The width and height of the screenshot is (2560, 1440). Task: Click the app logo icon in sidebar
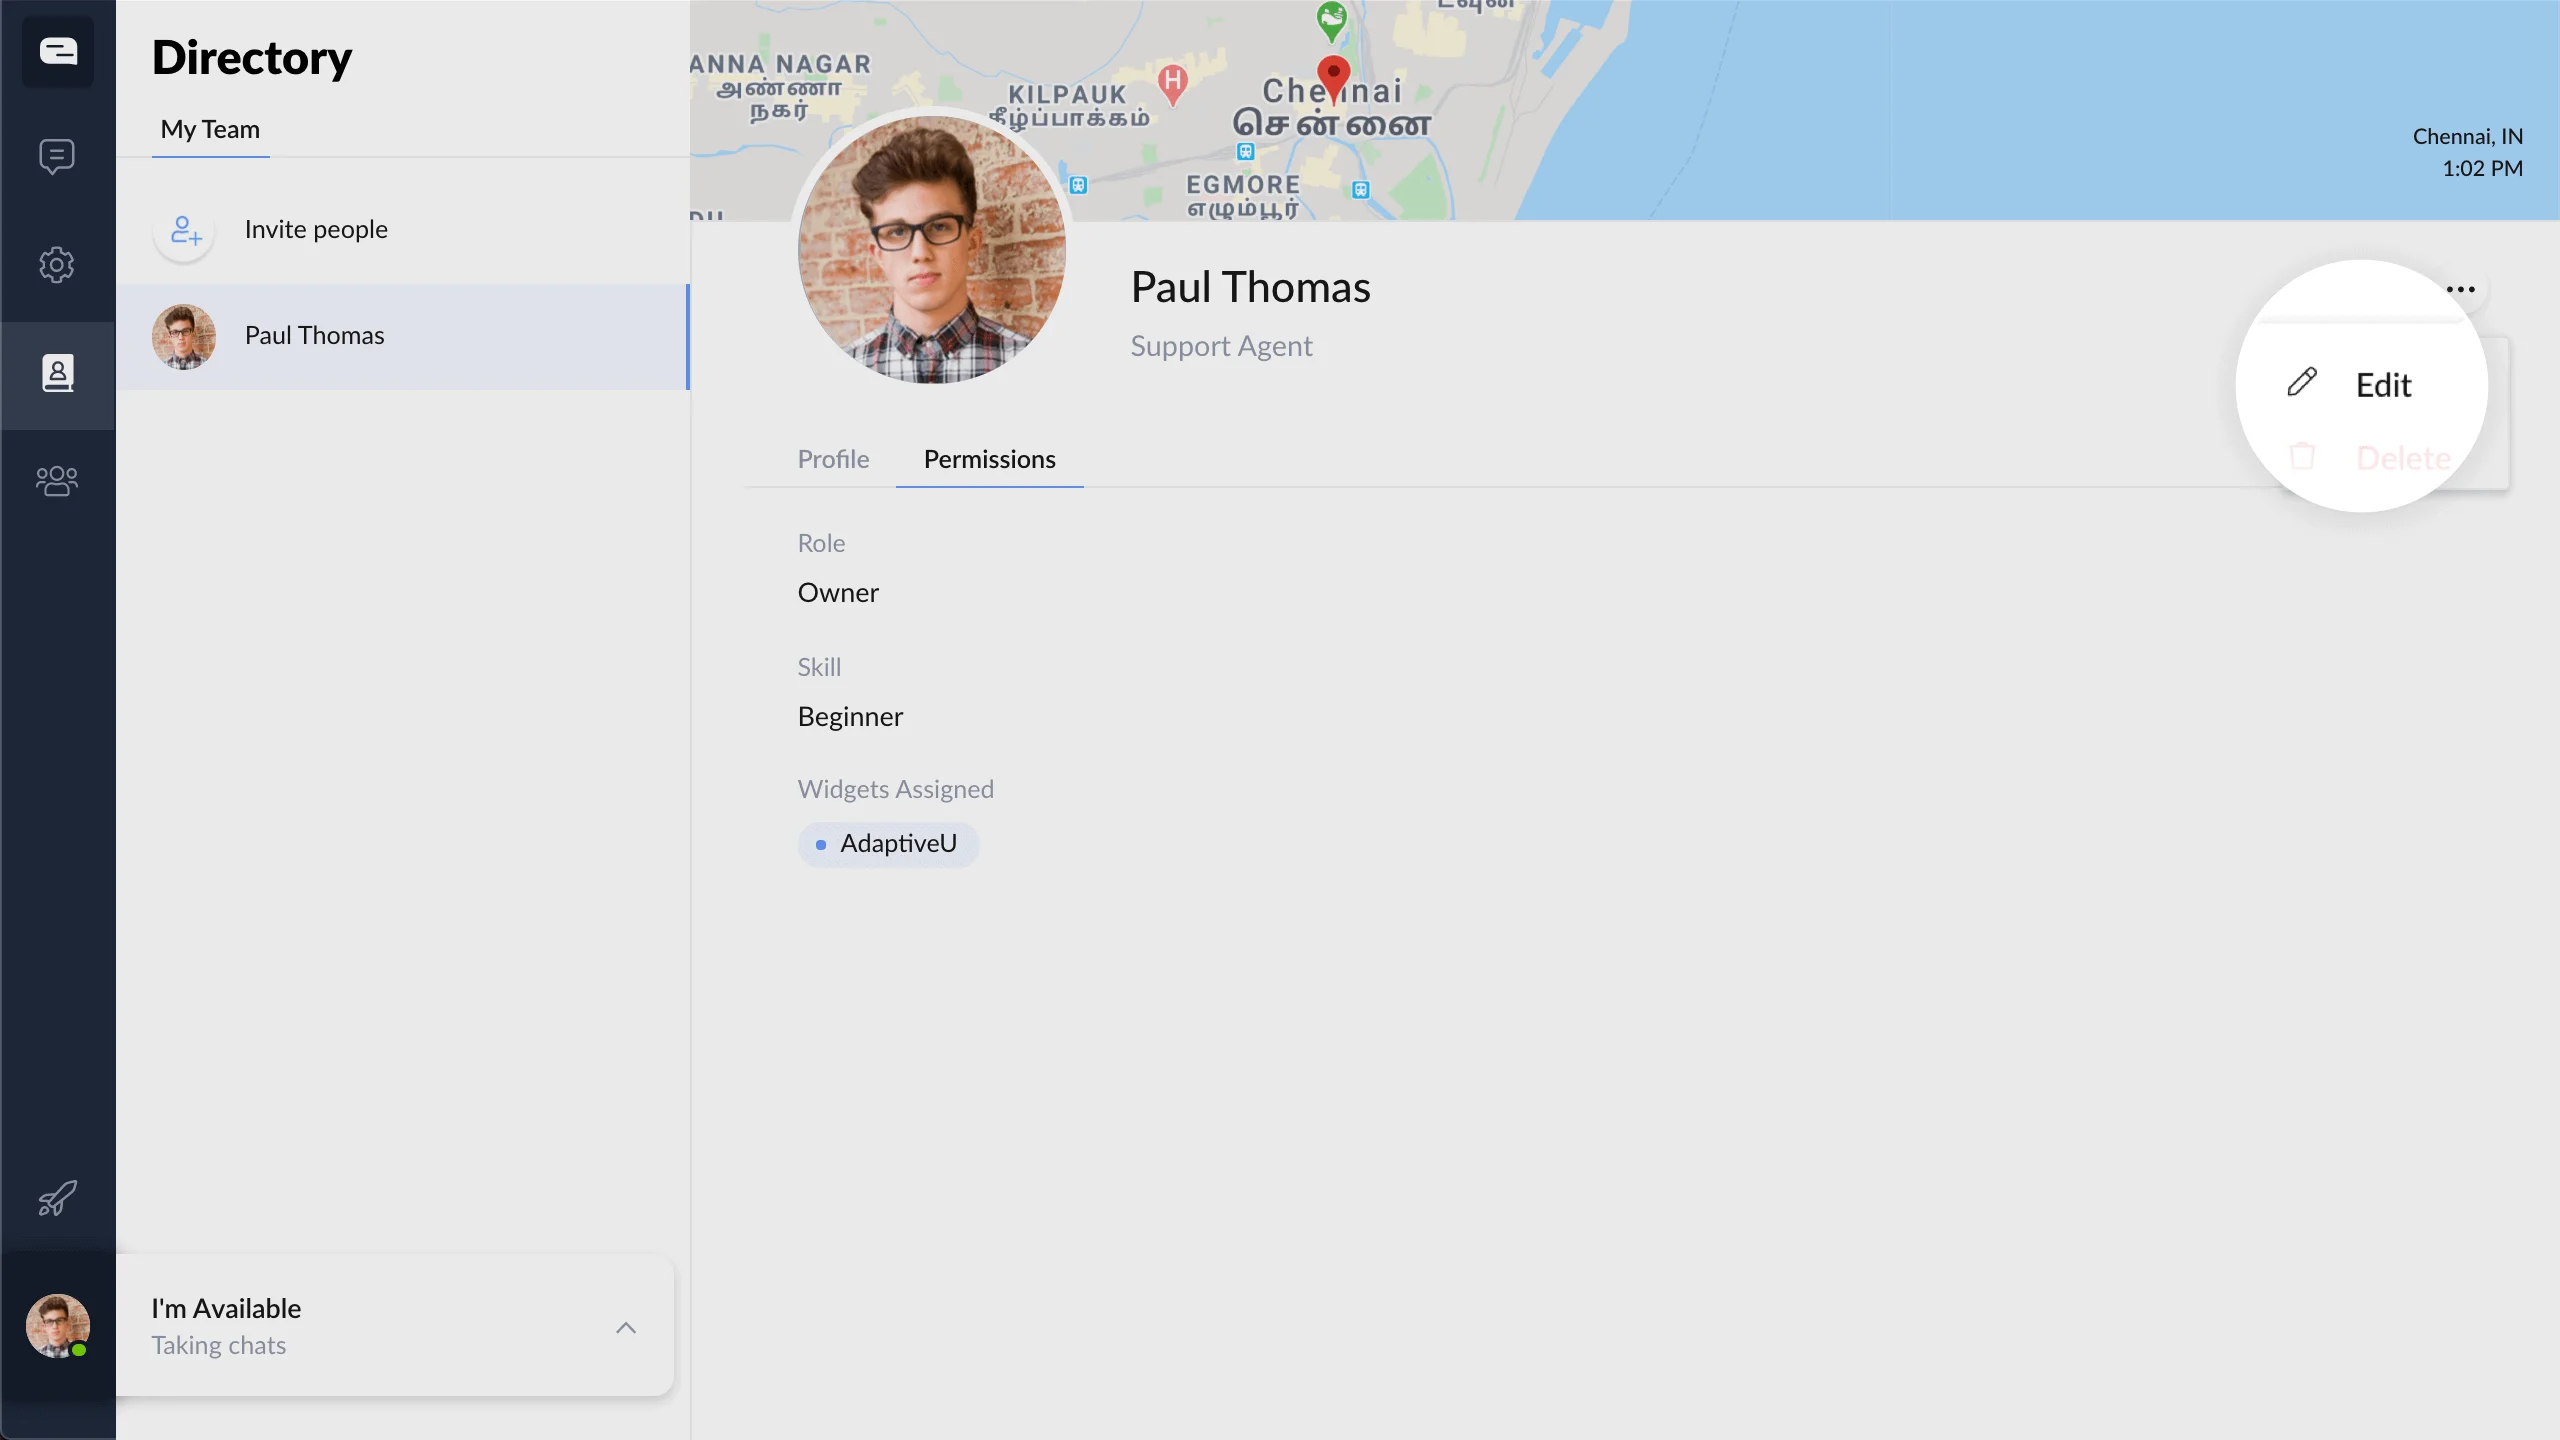pos(58,51)
